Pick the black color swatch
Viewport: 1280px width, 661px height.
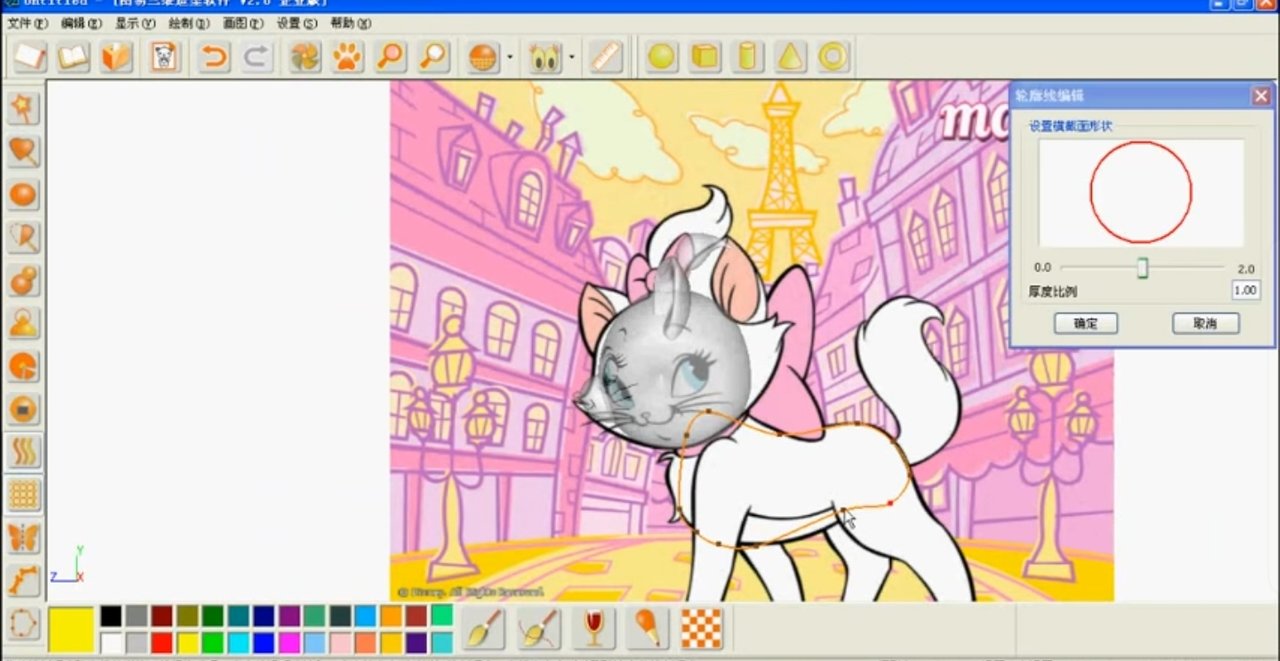click(111, 616)
